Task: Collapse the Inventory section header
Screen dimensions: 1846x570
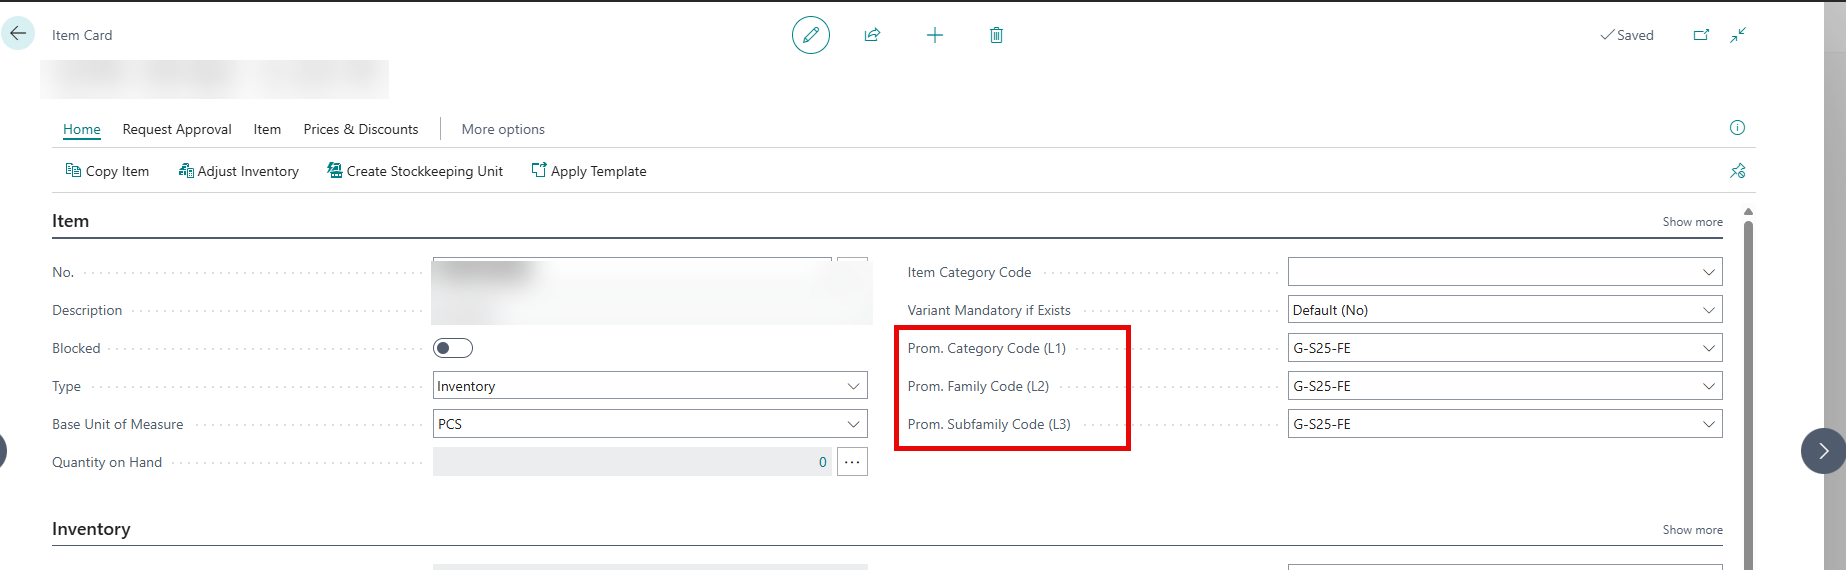Action: 91,529
